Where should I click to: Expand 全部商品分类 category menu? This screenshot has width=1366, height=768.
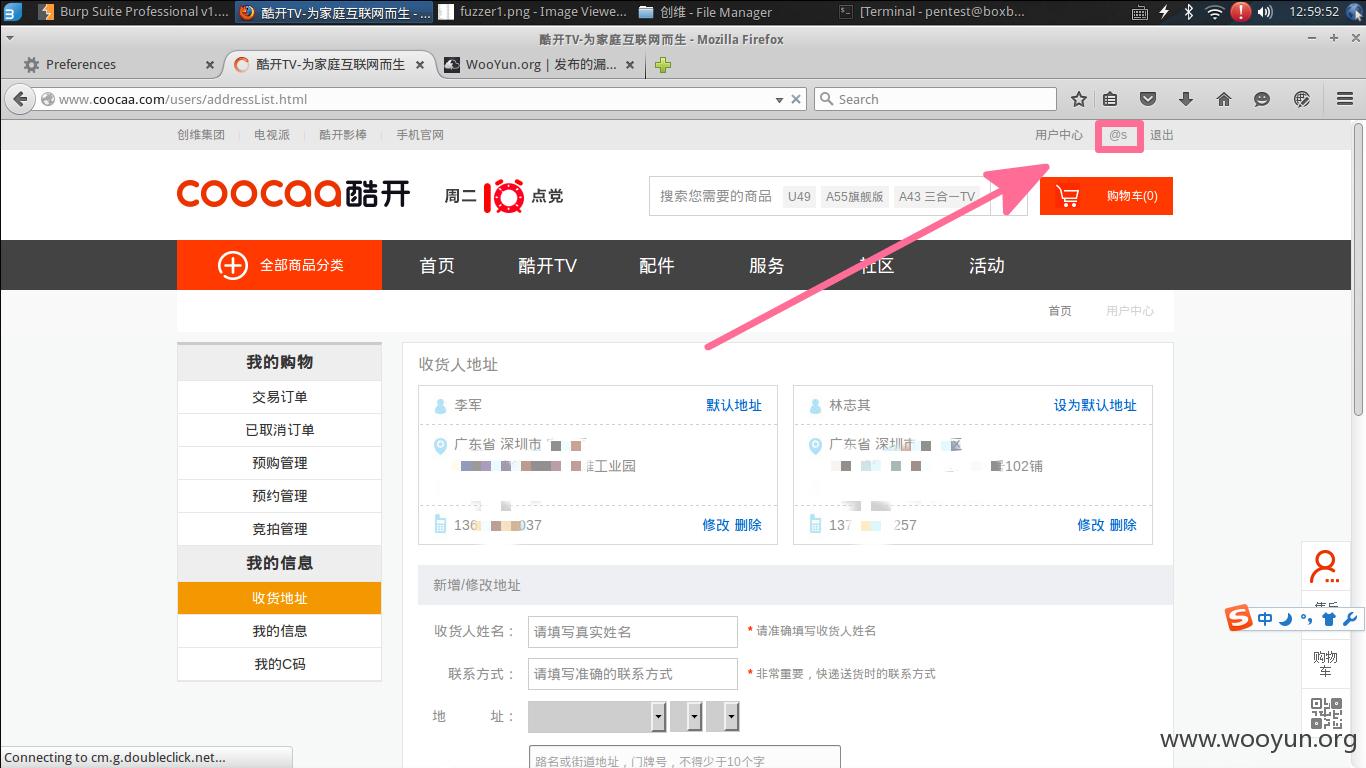[280, 265]
